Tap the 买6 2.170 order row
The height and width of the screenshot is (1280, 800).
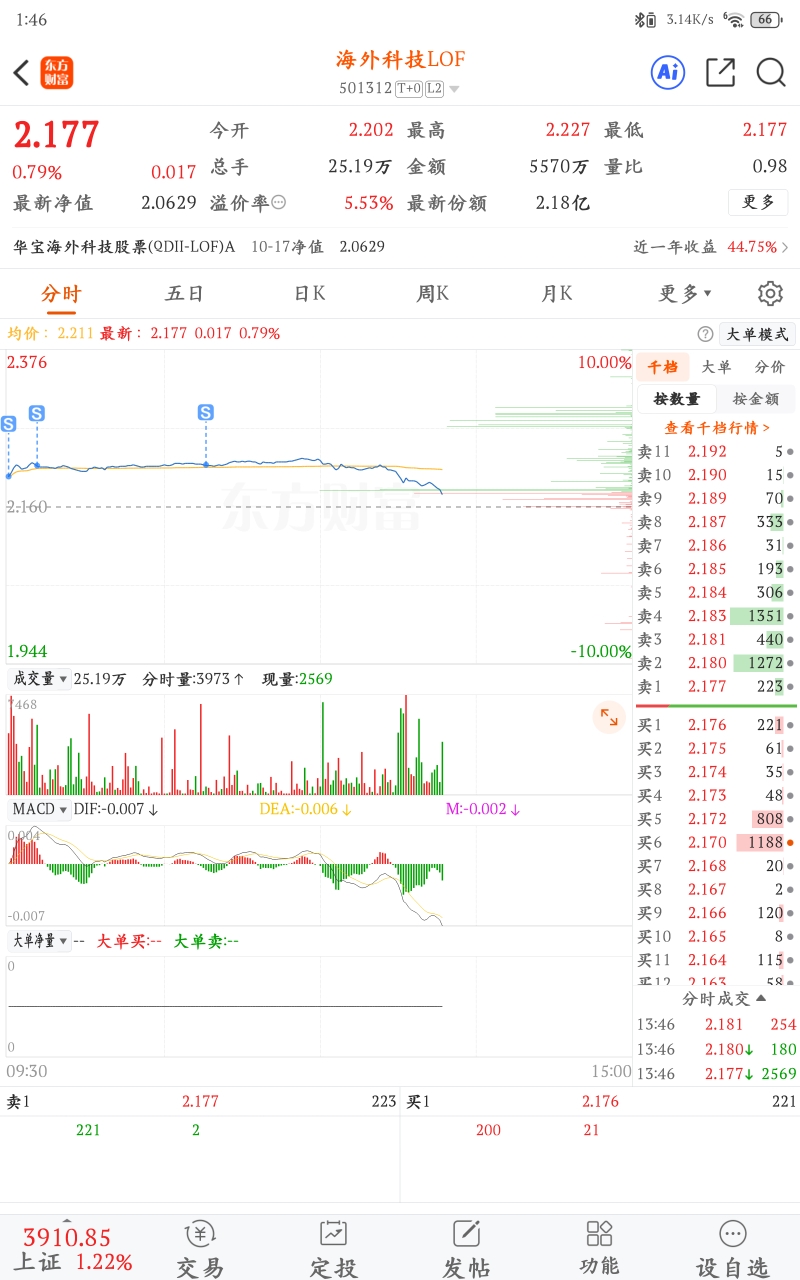[x=716, y=843]
